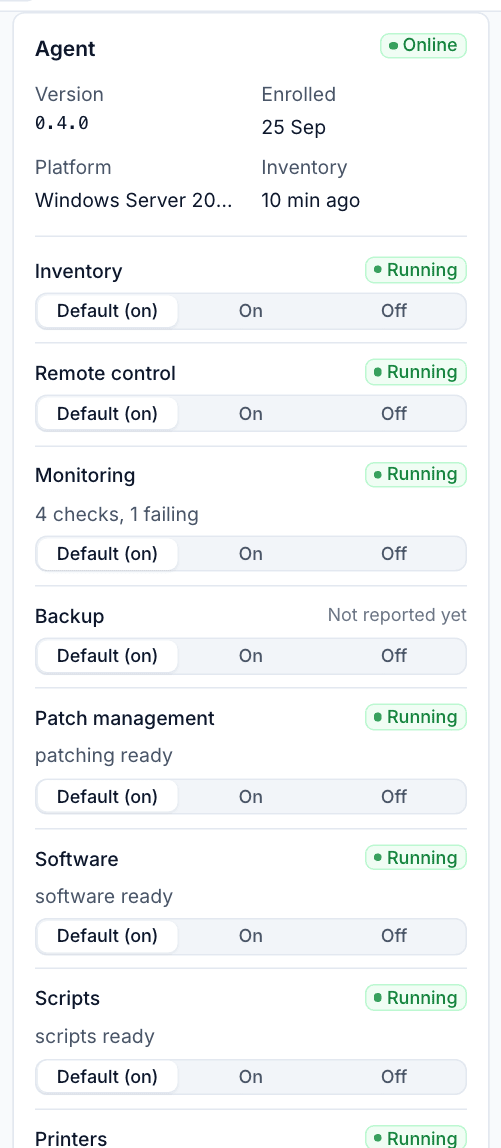Click Software's Running status badge
The height and width of the screenshot is (1148, 501).
pyautogui.click(x=416, y=857)
